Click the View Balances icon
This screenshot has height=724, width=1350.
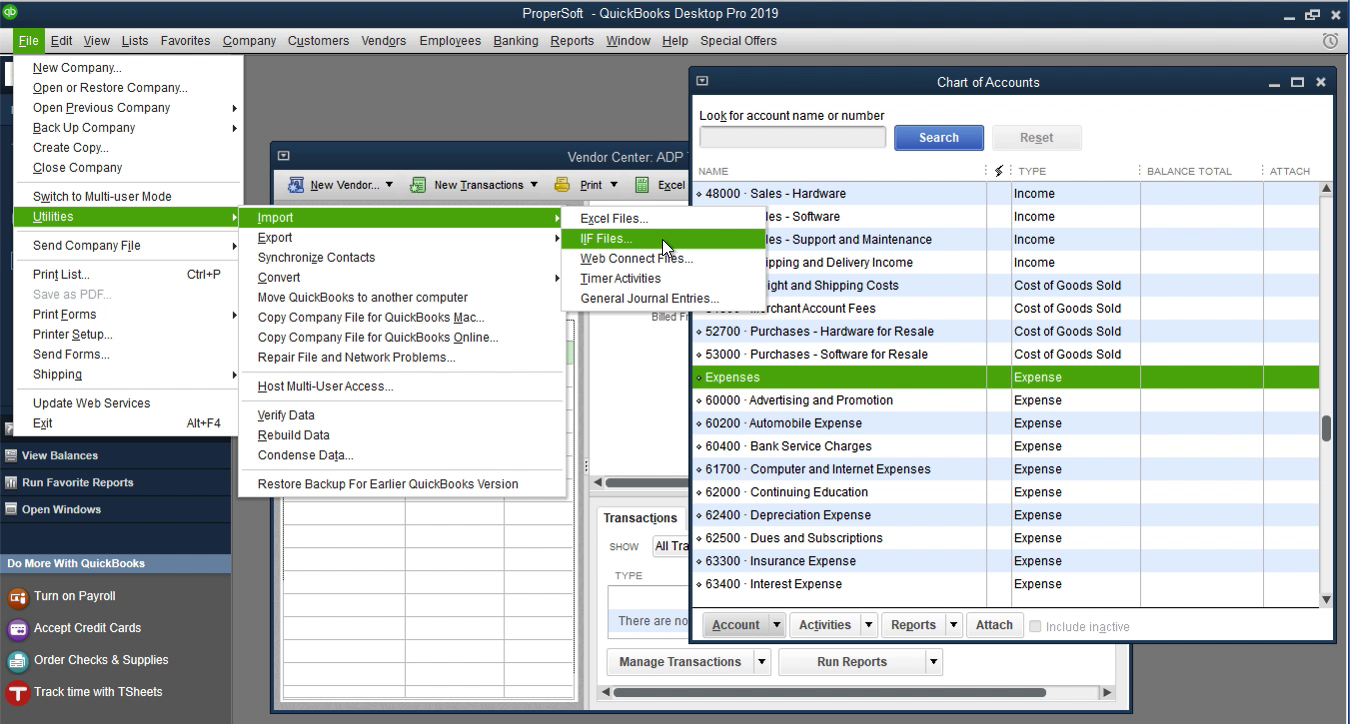11,455
